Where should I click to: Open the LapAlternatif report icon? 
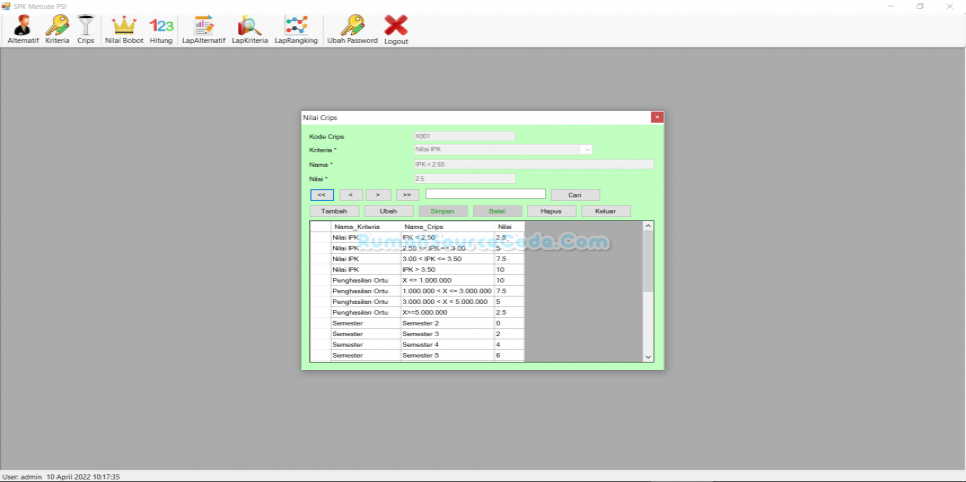[204, 27]
